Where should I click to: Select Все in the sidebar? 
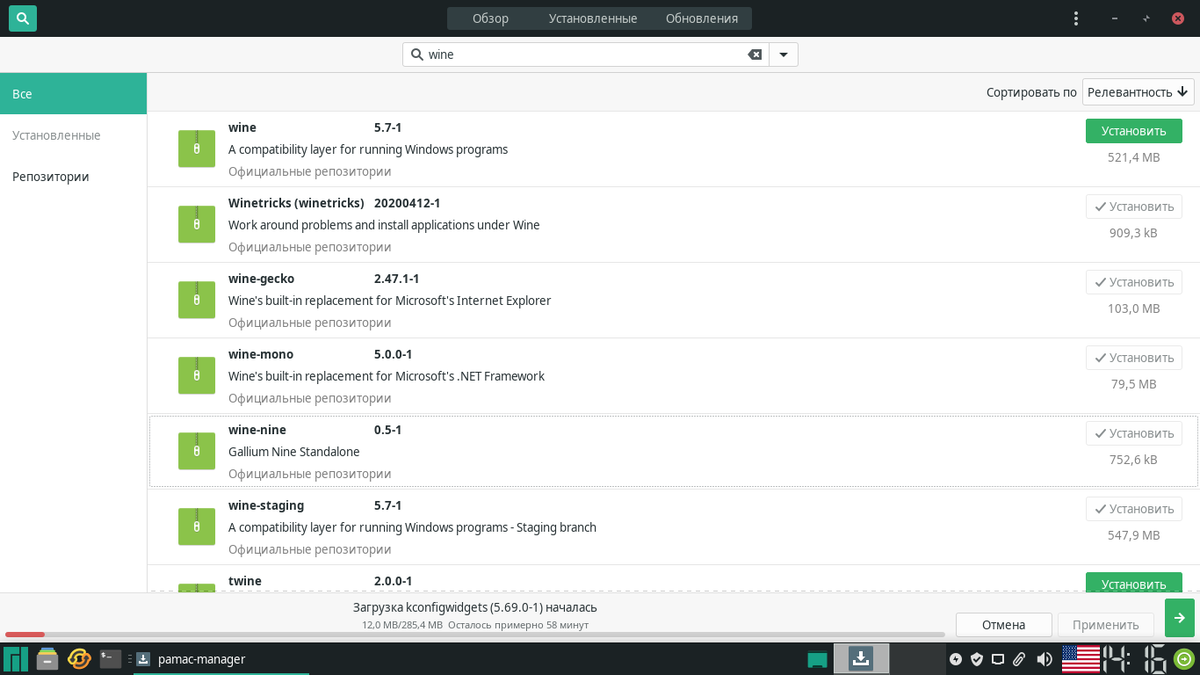point(73,94)
